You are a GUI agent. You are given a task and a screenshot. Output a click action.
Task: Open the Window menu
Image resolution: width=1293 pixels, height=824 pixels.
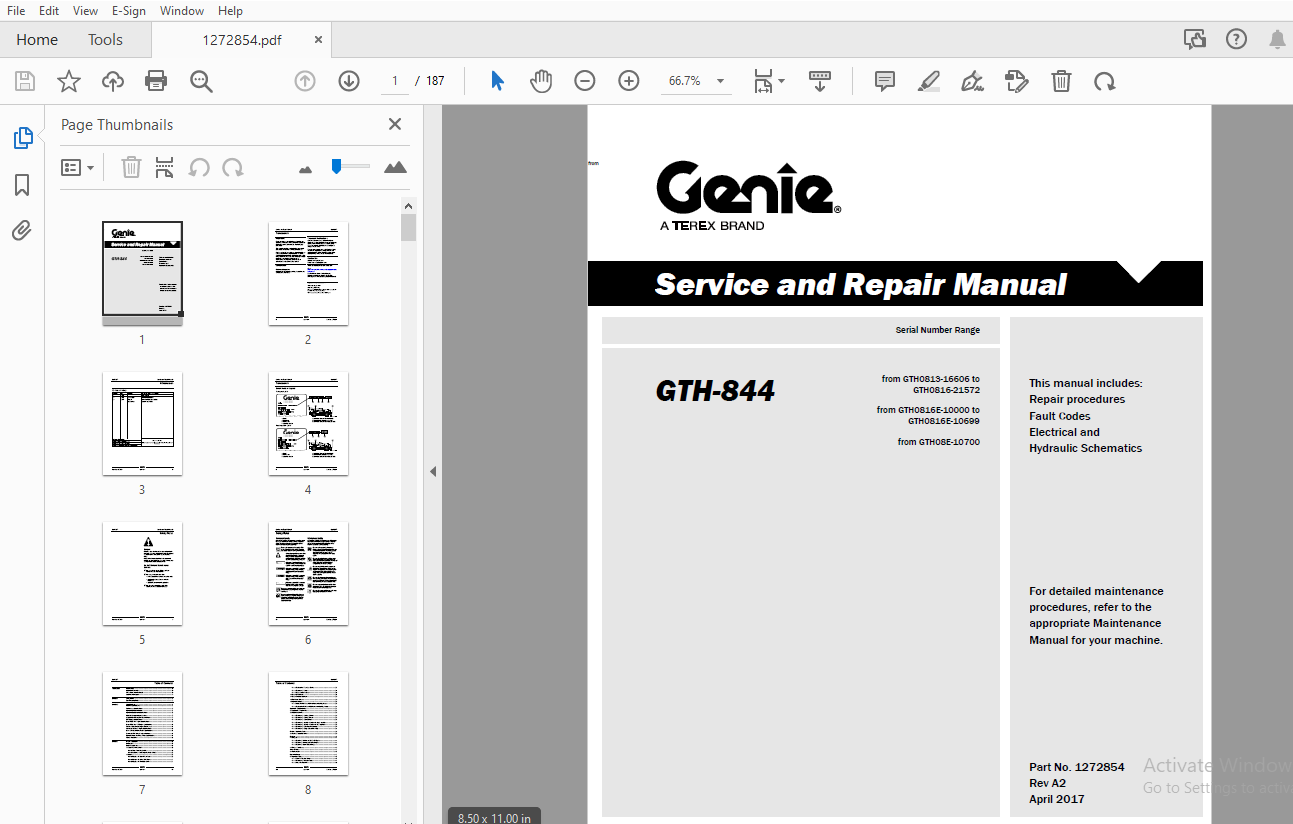click(x=181, y=10)
